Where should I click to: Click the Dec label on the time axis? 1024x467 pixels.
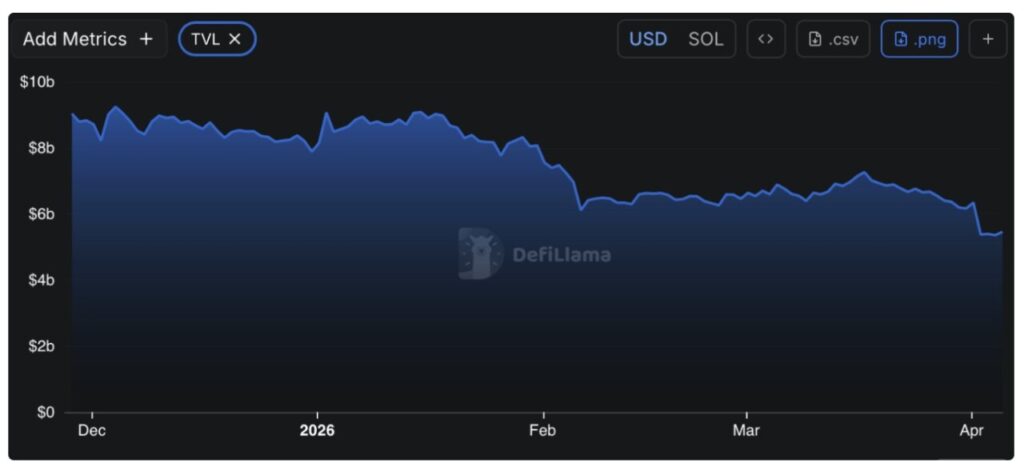point(92,431)
